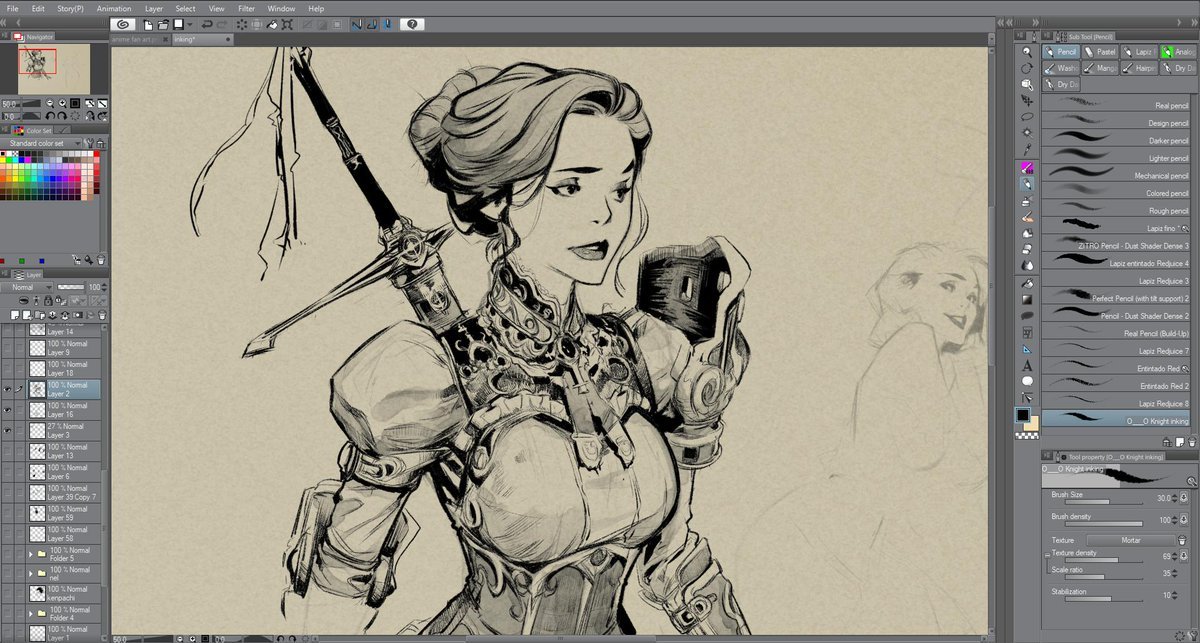Hide Layer 16 using its eye icon

click(x=7, y=410)
